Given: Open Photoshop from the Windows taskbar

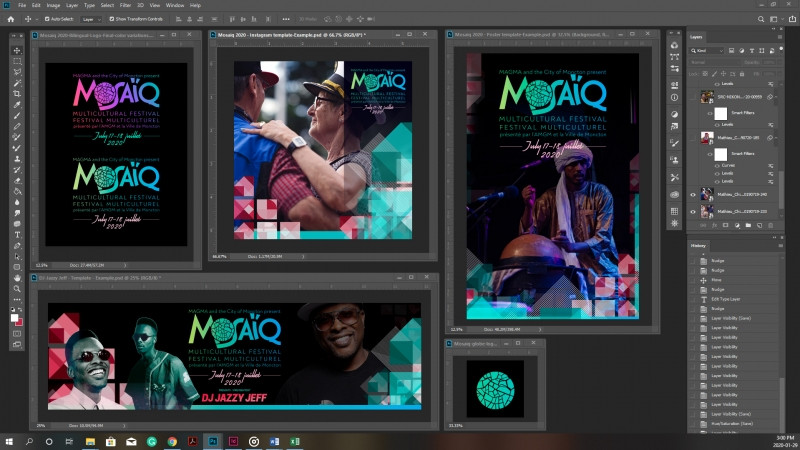Looking at the screenshot, I should (x=213, y=441).
